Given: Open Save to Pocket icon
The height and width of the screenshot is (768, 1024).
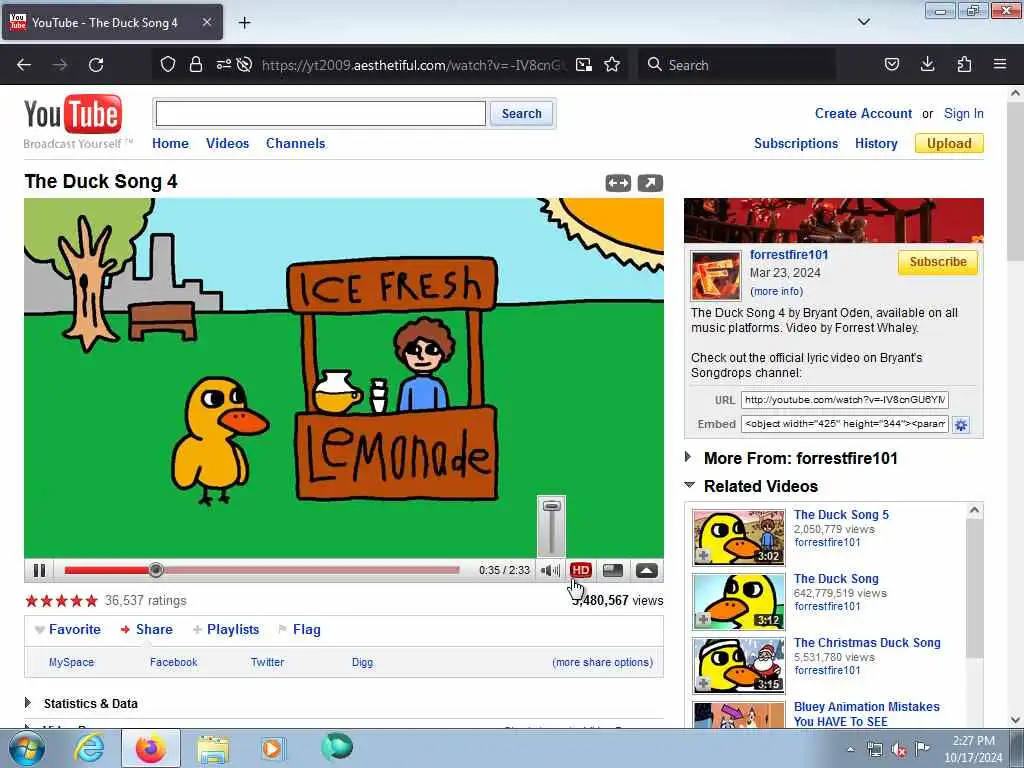Looking at the screenshot, I should point(891,64).
